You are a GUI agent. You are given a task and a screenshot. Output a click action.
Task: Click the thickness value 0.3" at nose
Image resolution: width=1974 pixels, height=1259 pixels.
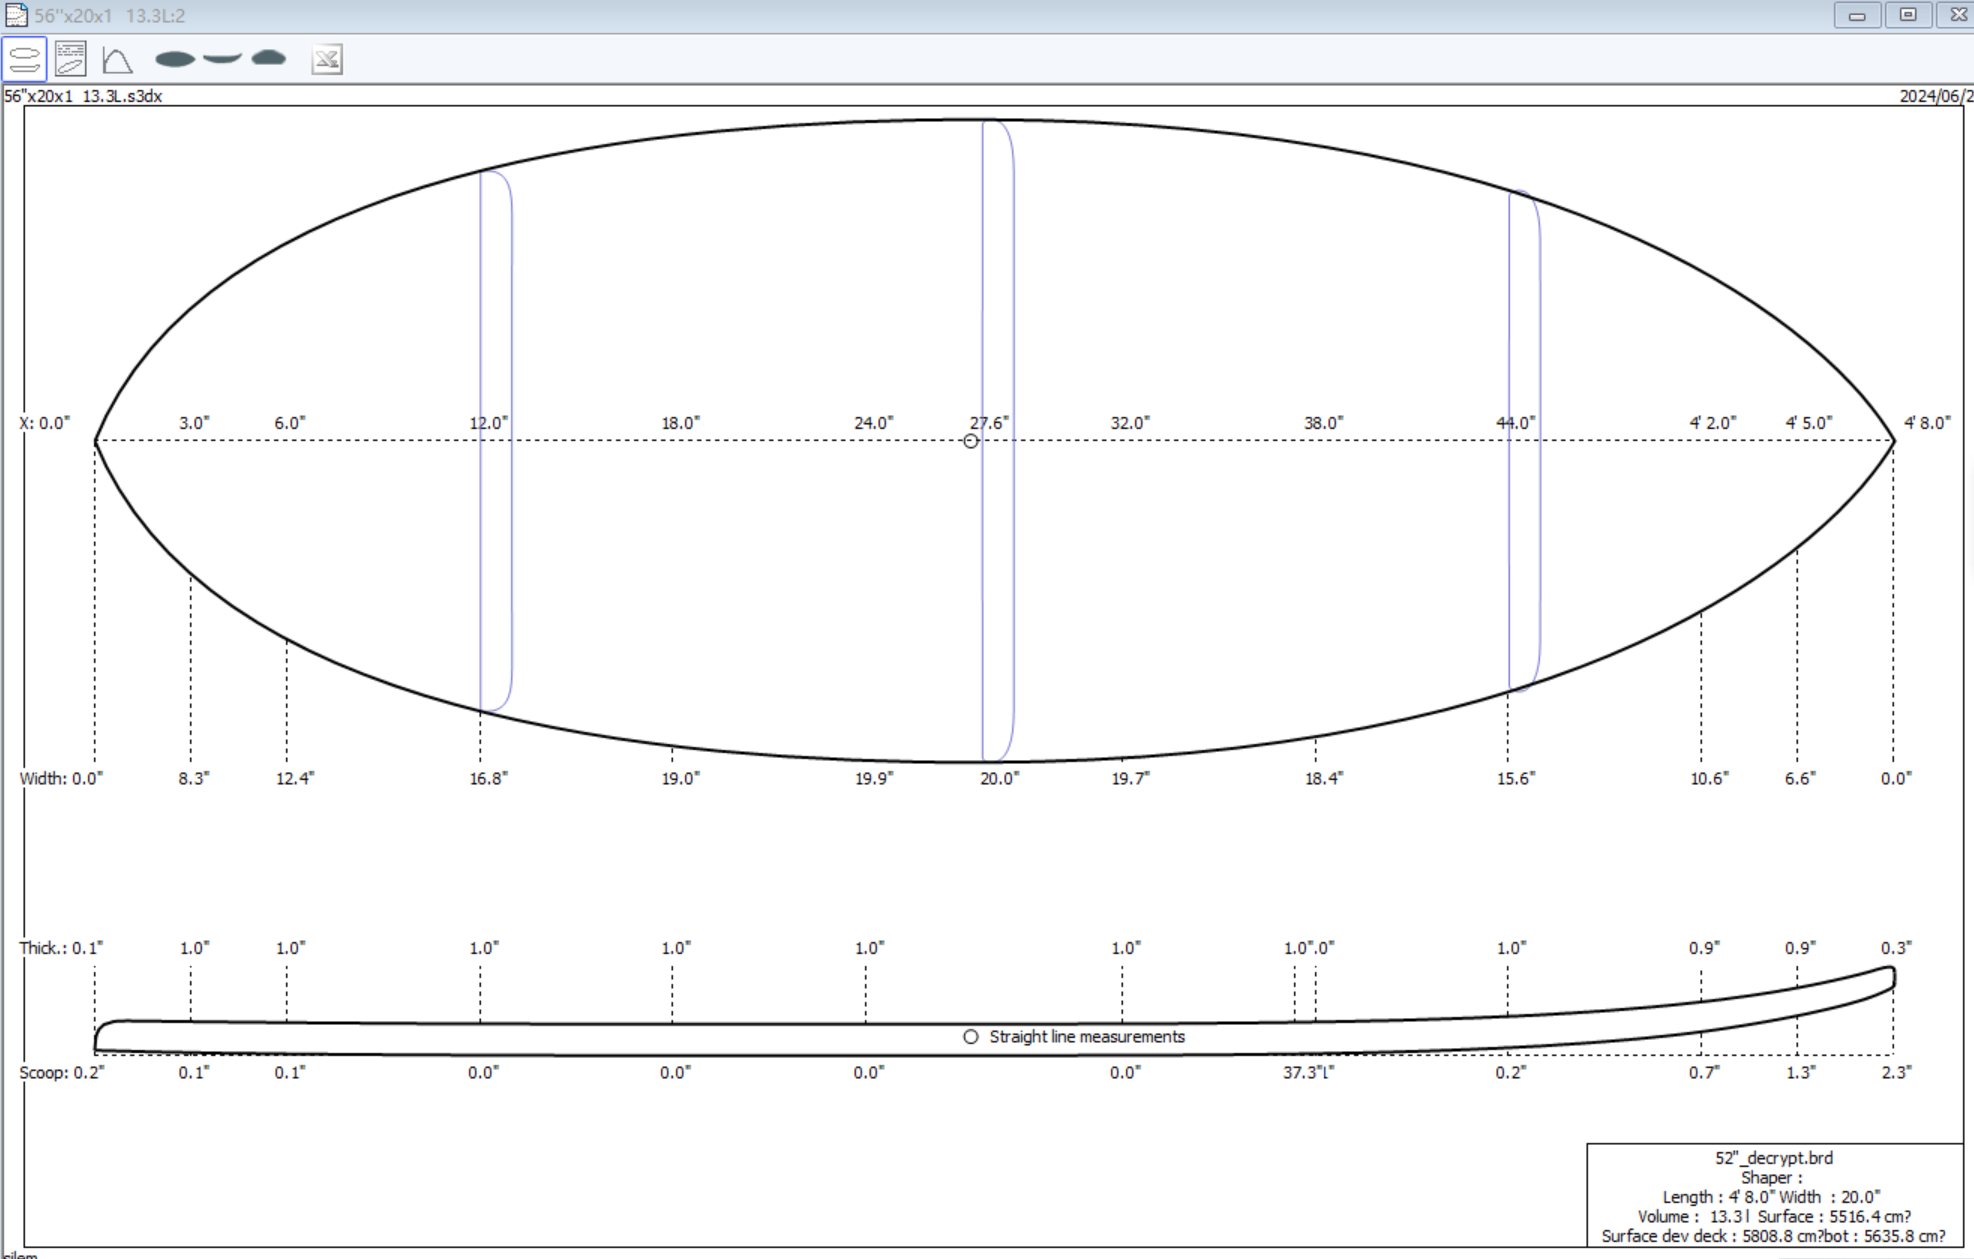1896,948
